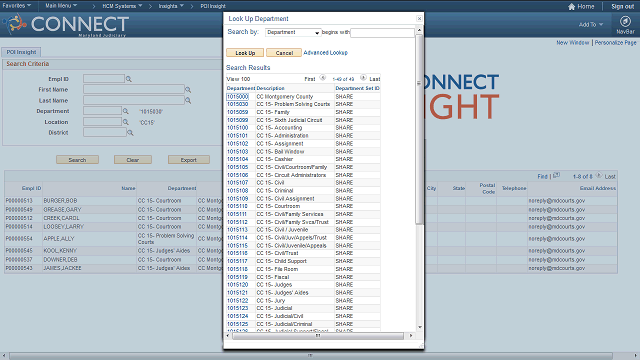Show next results with the right arrow icon
This screenshot has height=360, width=640.
click(x=363, y=78)
